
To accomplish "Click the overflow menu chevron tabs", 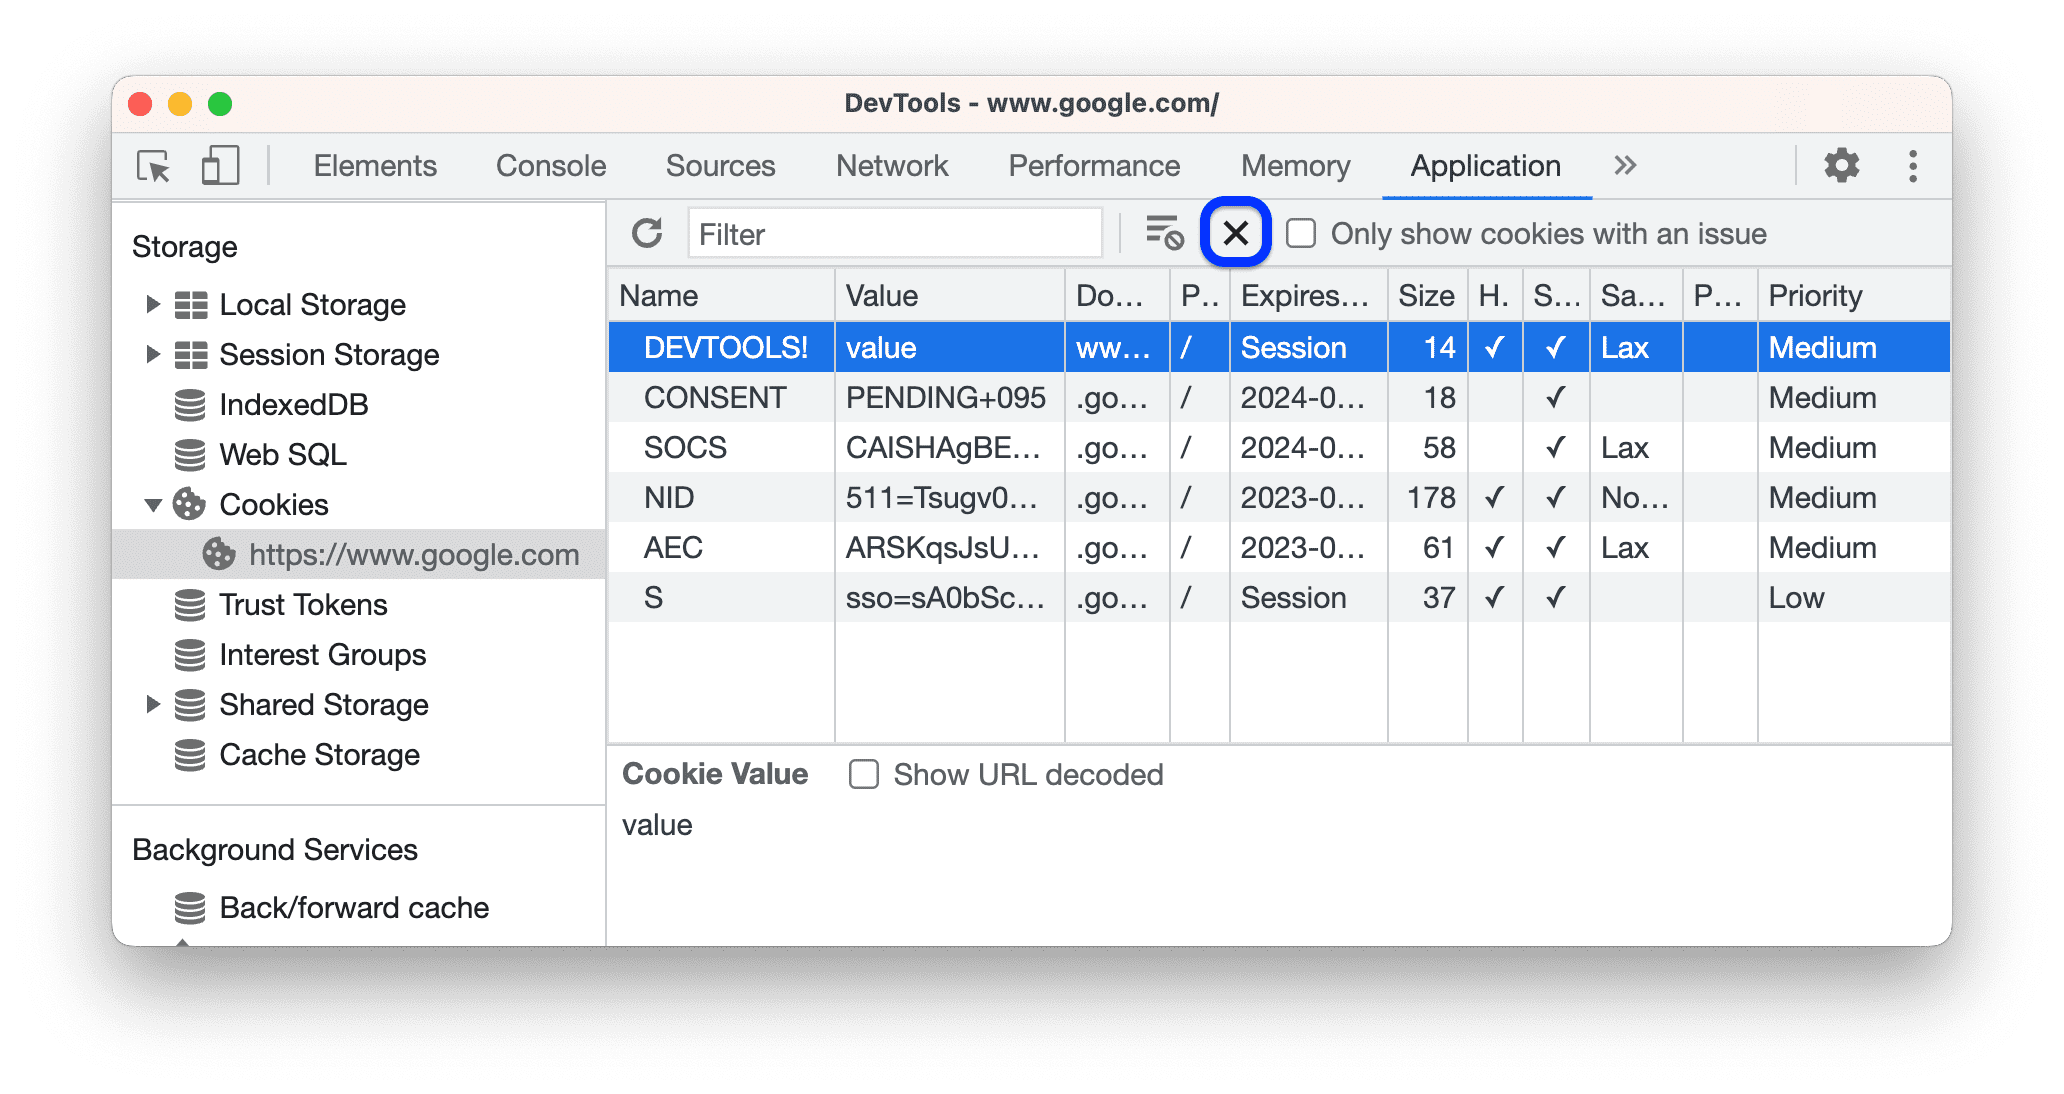I will [1627, 163].
